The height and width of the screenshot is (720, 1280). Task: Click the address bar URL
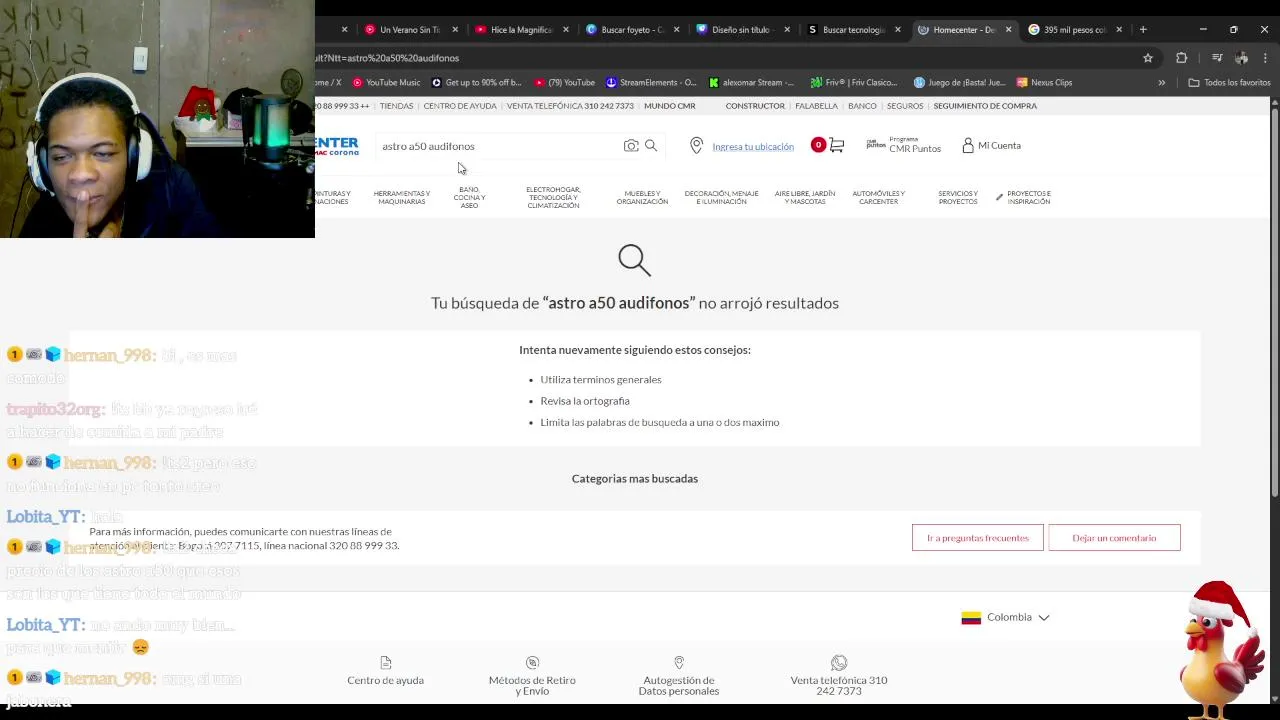pos(387,58)
